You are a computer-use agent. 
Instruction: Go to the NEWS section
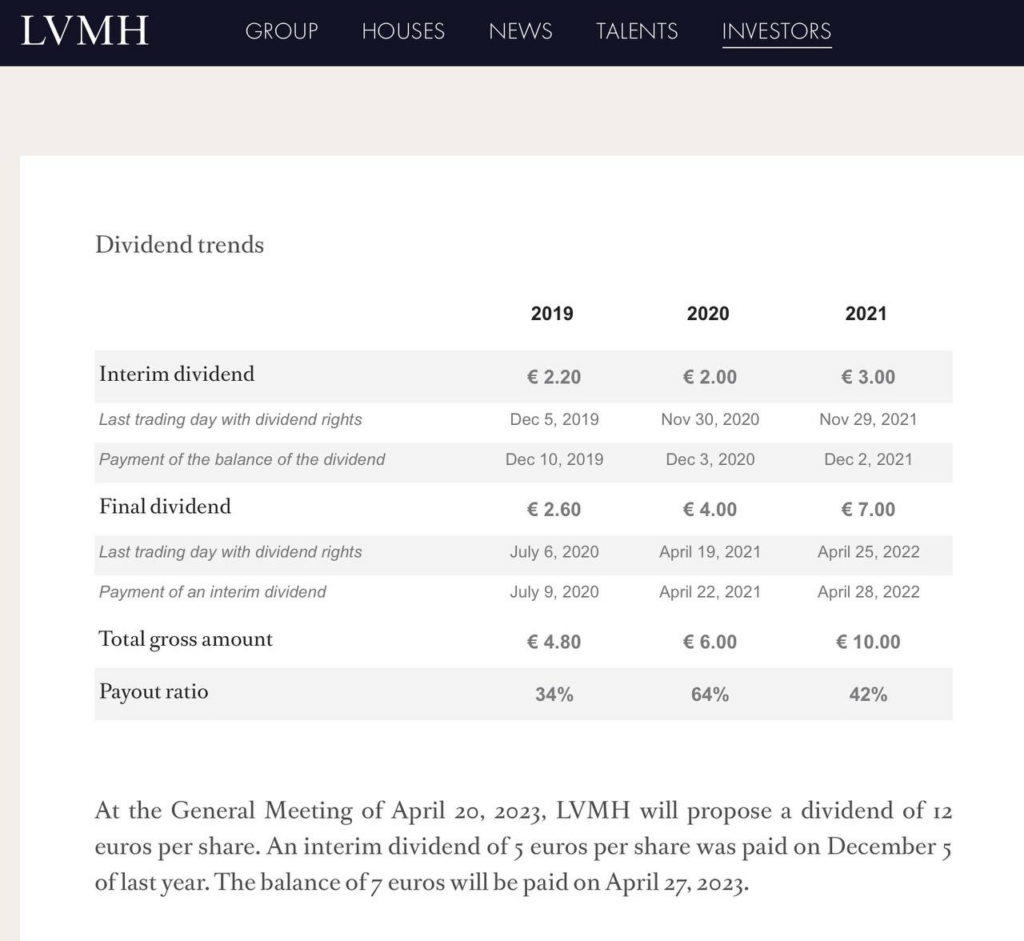tap(520, 31)
